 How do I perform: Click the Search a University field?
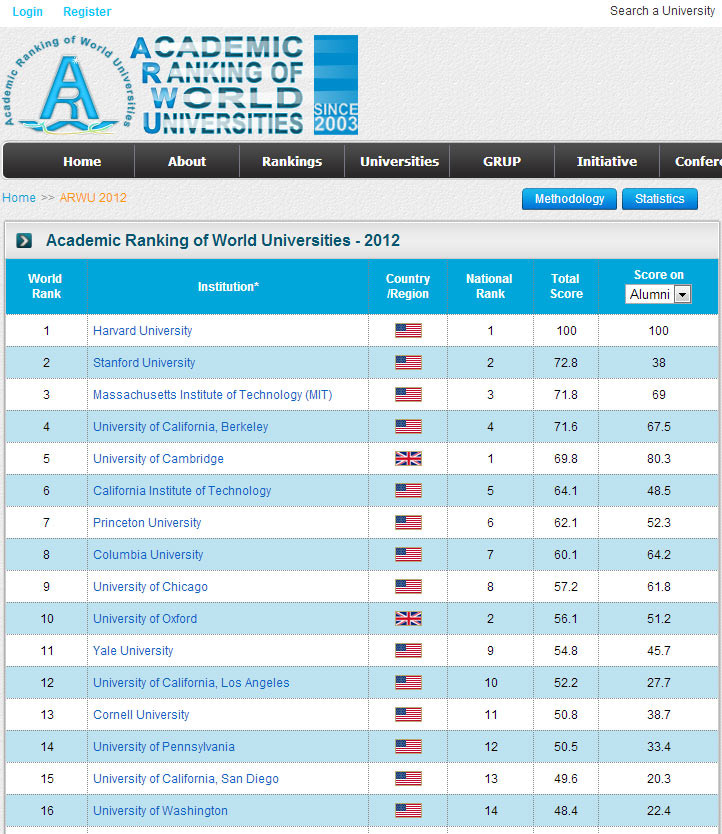pos(662,11)
